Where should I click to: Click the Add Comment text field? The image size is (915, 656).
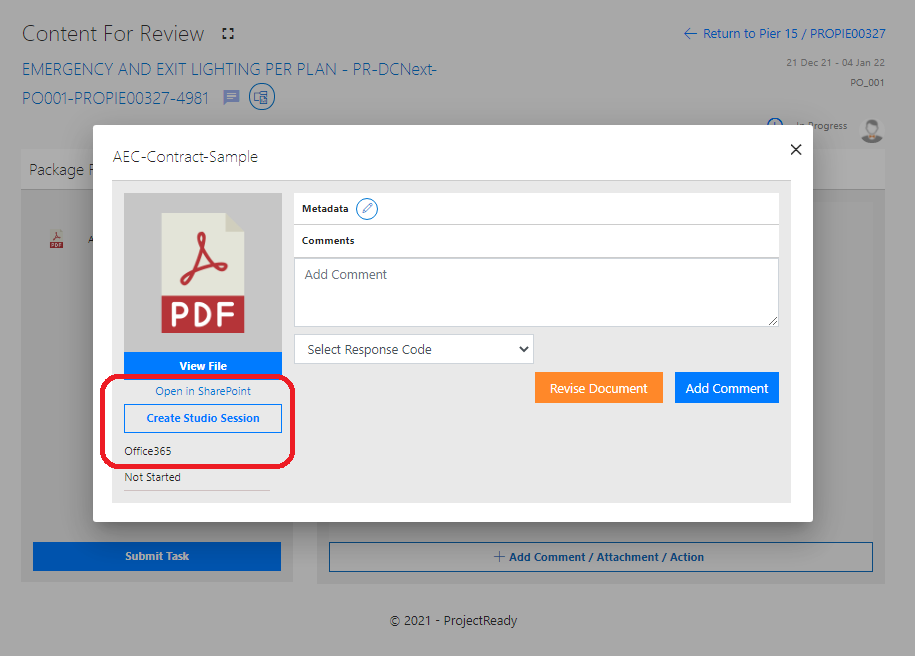pos(536,292)
